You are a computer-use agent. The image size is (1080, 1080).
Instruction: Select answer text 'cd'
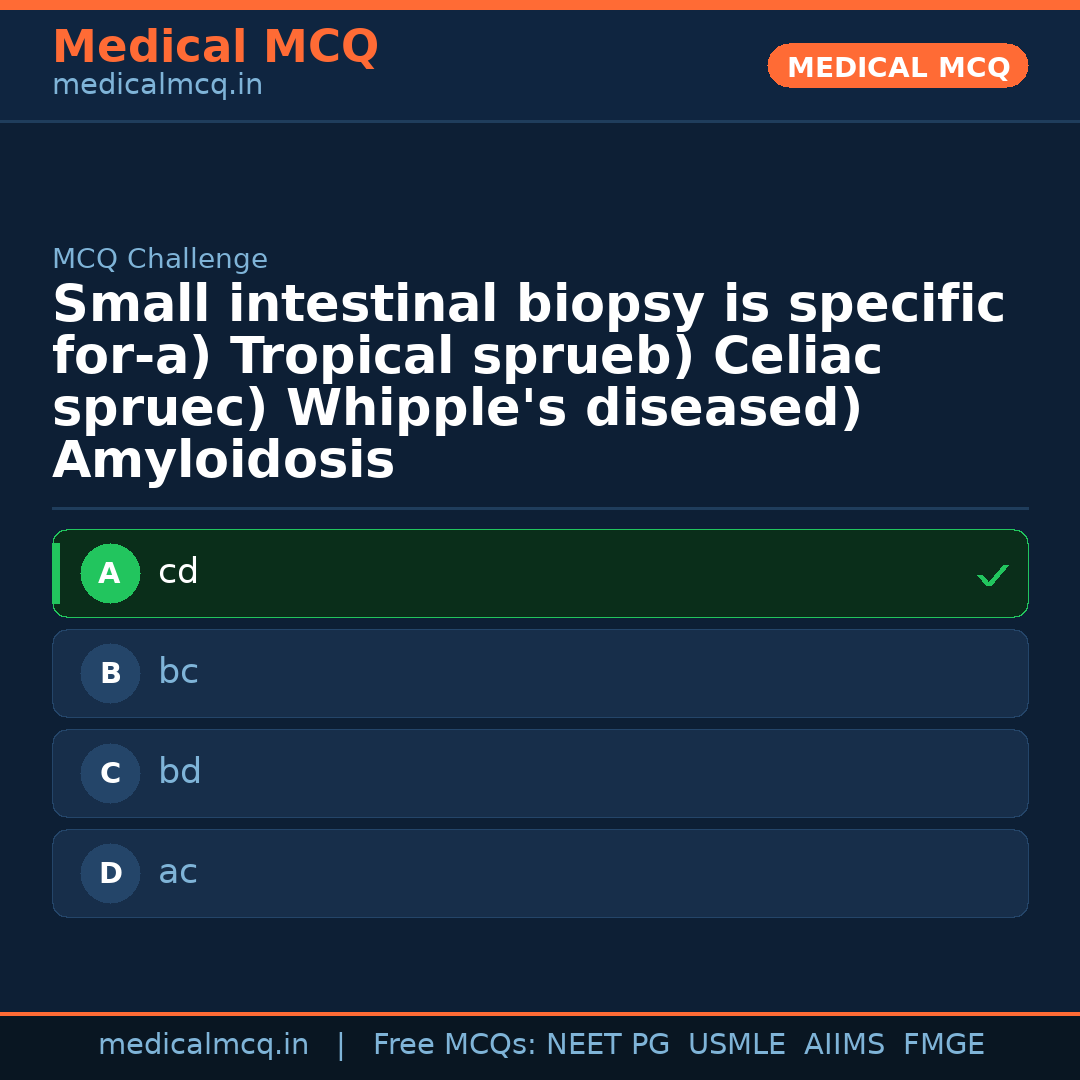[x=178, y=573]
